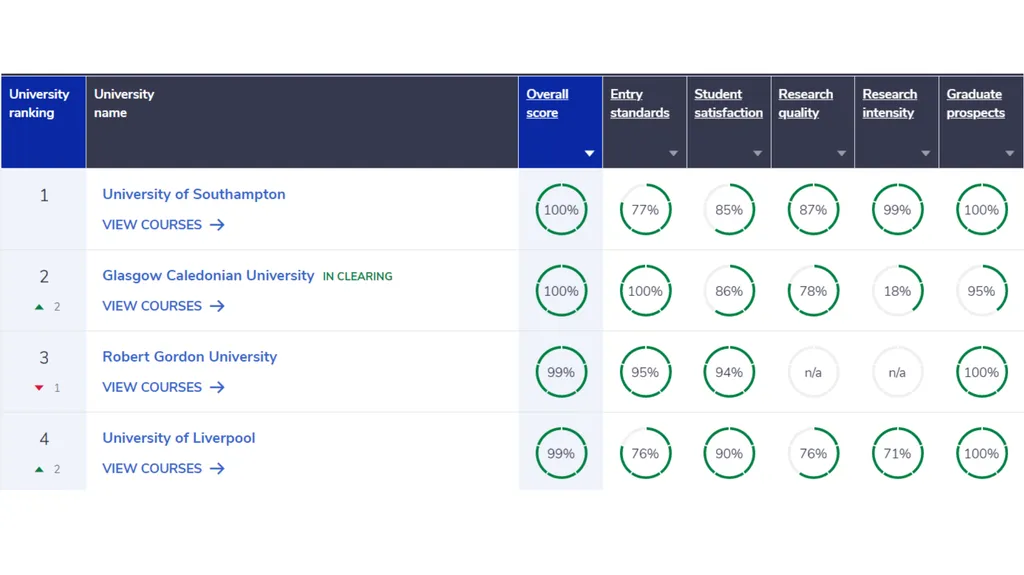Click Liverpool overall score 99% circle
Viewport: 1024px width, 575px height.
[561, 453]
